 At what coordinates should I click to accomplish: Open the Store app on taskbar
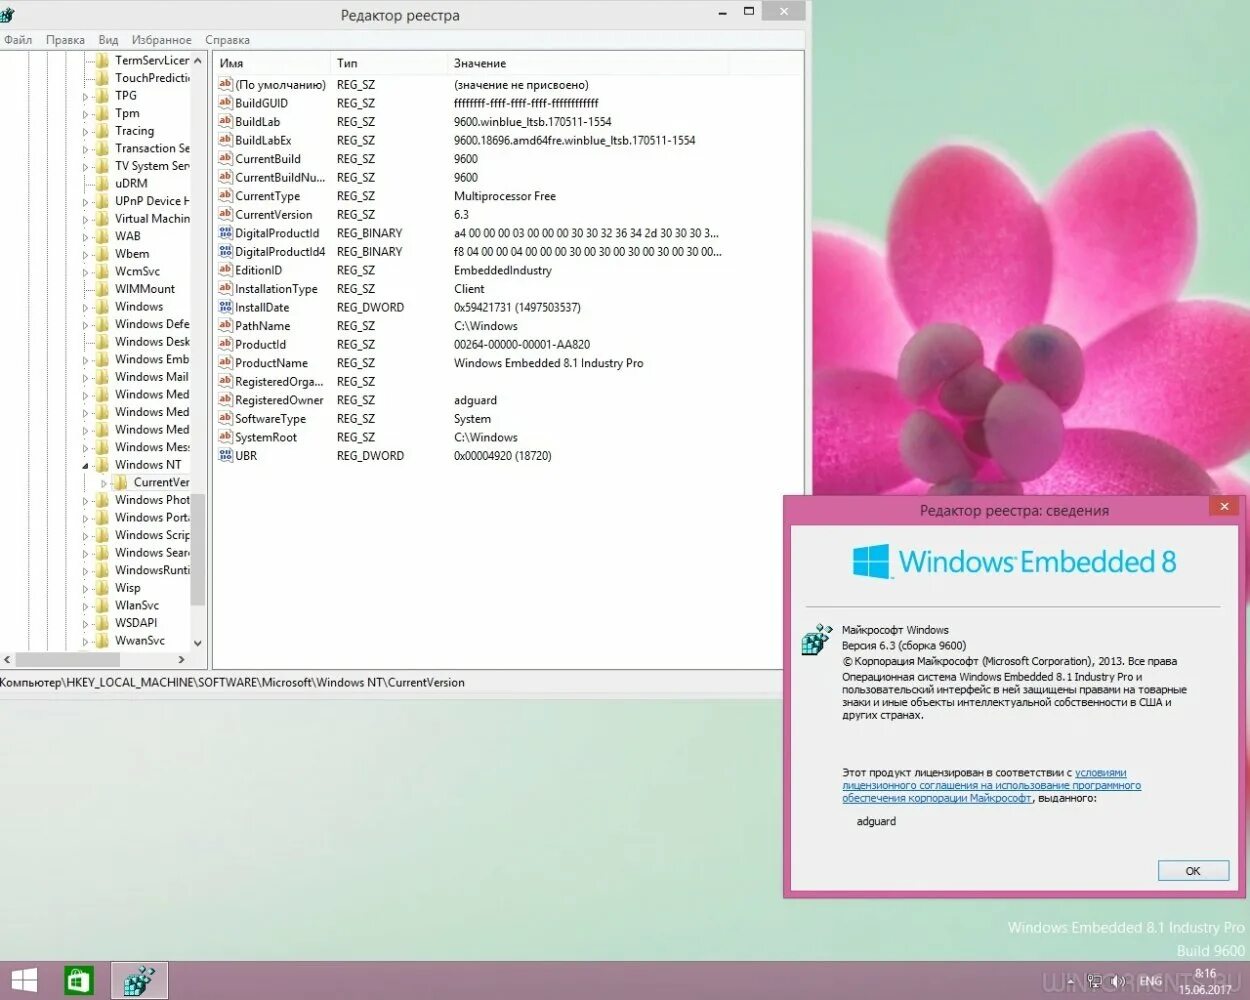[79, 980]
